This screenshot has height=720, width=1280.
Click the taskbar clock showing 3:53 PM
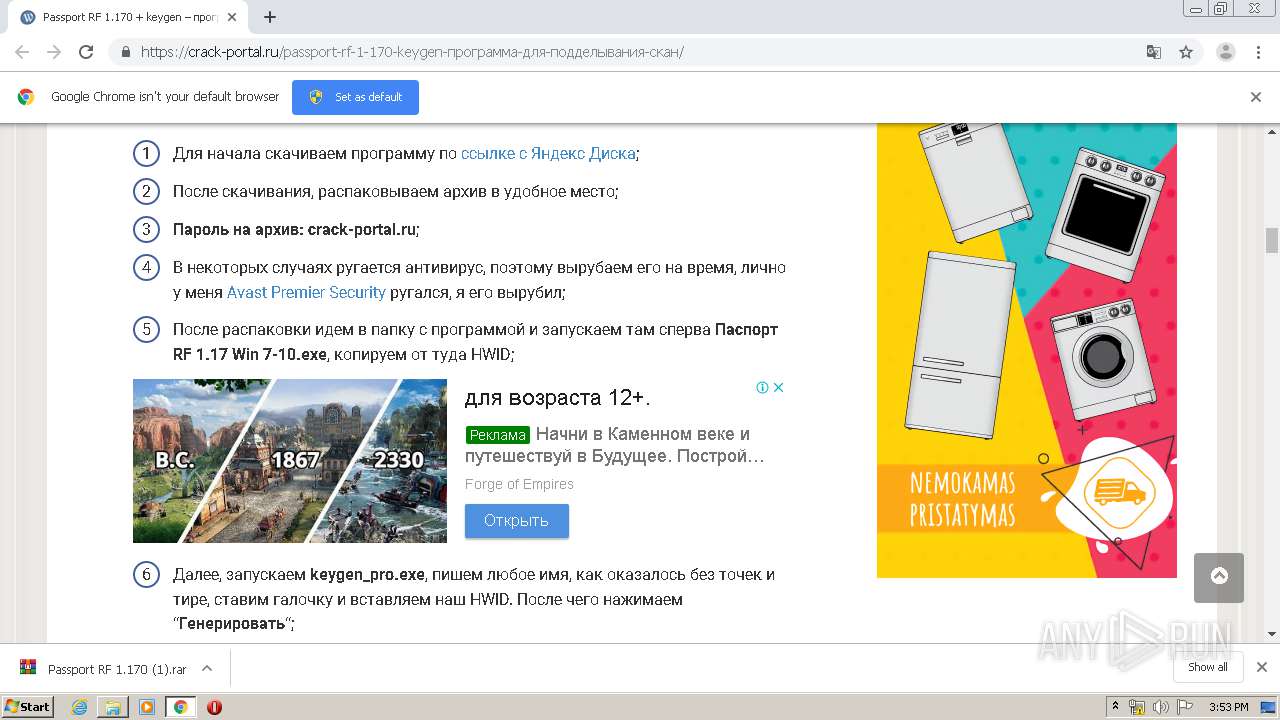pos(1228,707)
